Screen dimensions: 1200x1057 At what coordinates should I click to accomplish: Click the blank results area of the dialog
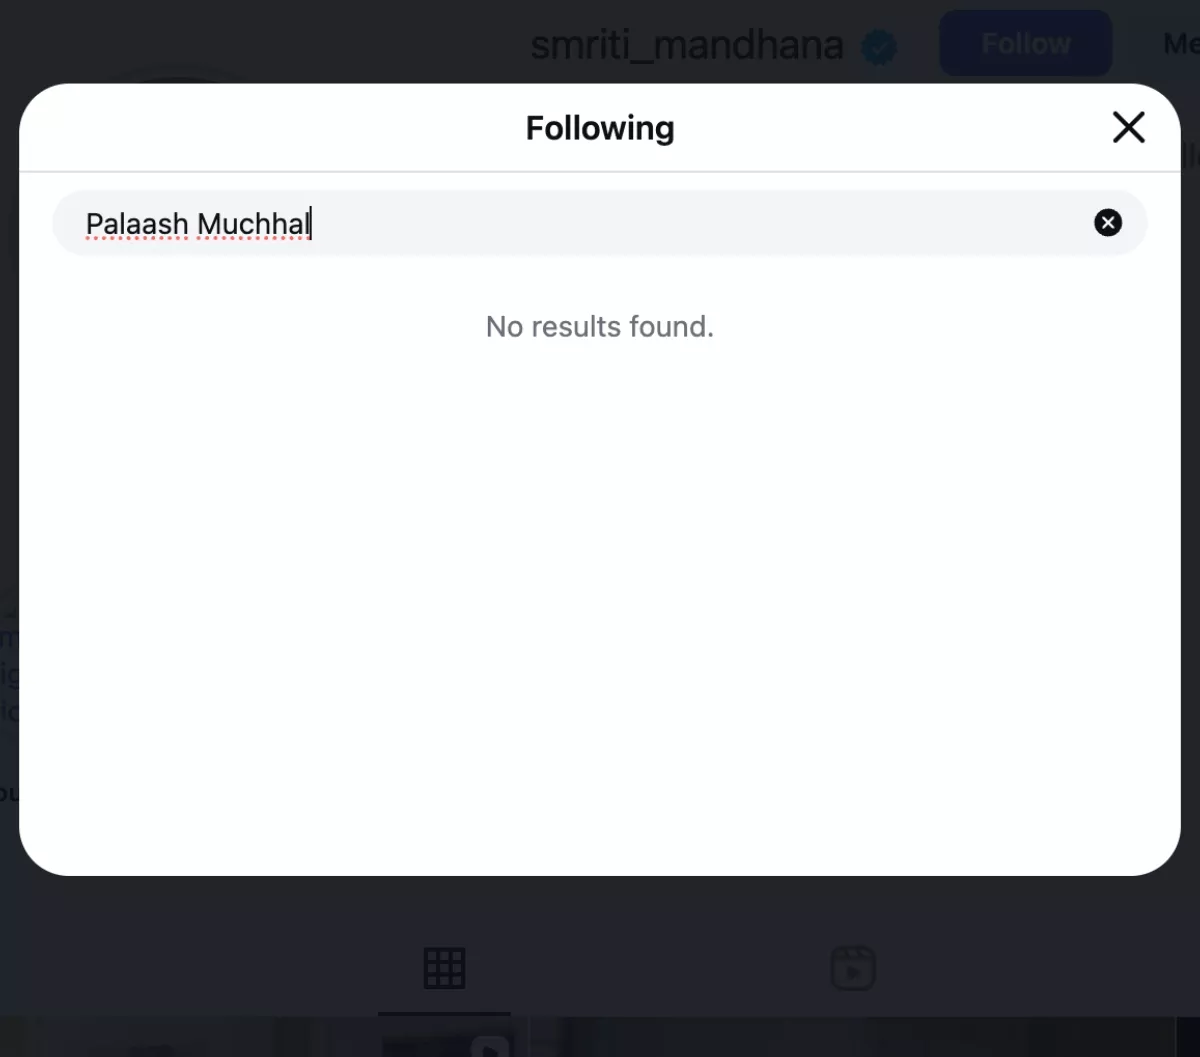pyautogui.click(x=600, y=600)
